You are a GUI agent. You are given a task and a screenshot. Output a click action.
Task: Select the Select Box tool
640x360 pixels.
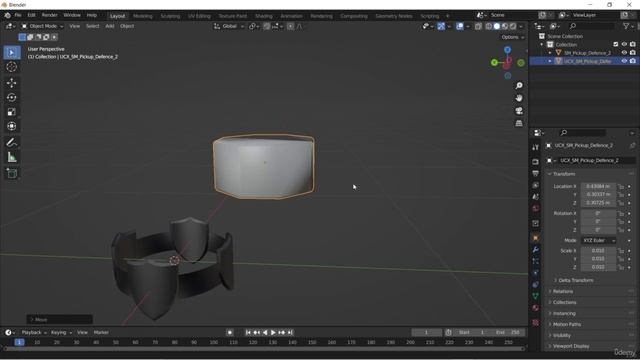pyautogui.click(x=11, y=53)
